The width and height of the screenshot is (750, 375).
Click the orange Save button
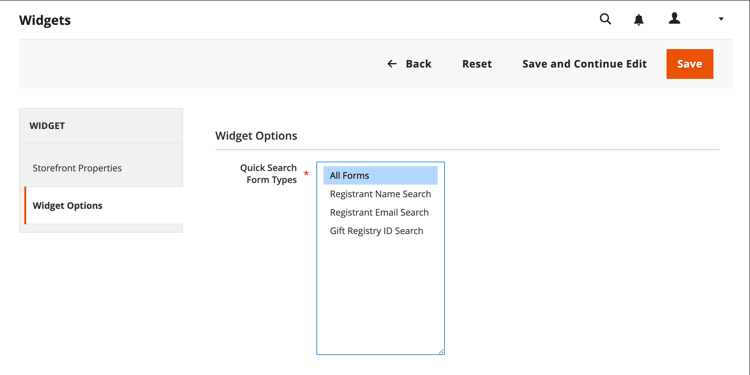pos(689,64)
